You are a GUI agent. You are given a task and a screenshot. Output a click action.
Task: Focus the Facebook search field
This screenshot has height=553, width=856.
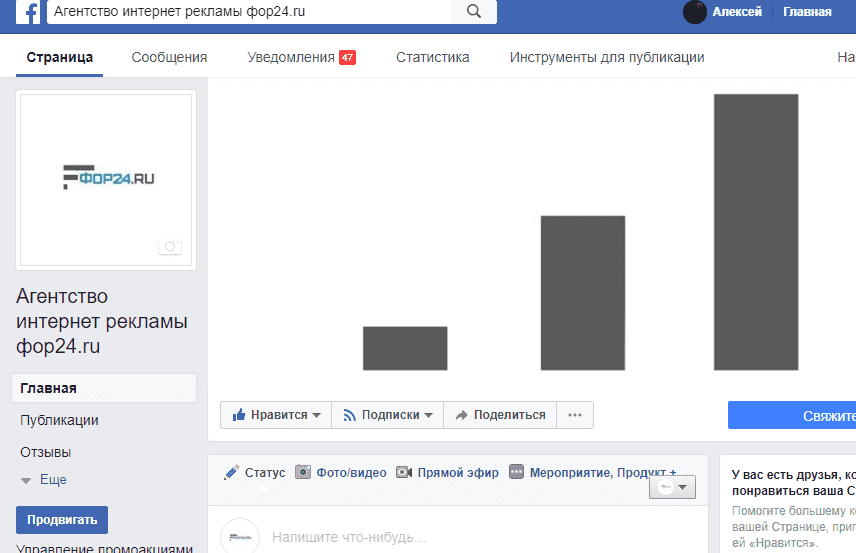pos(250,11)
